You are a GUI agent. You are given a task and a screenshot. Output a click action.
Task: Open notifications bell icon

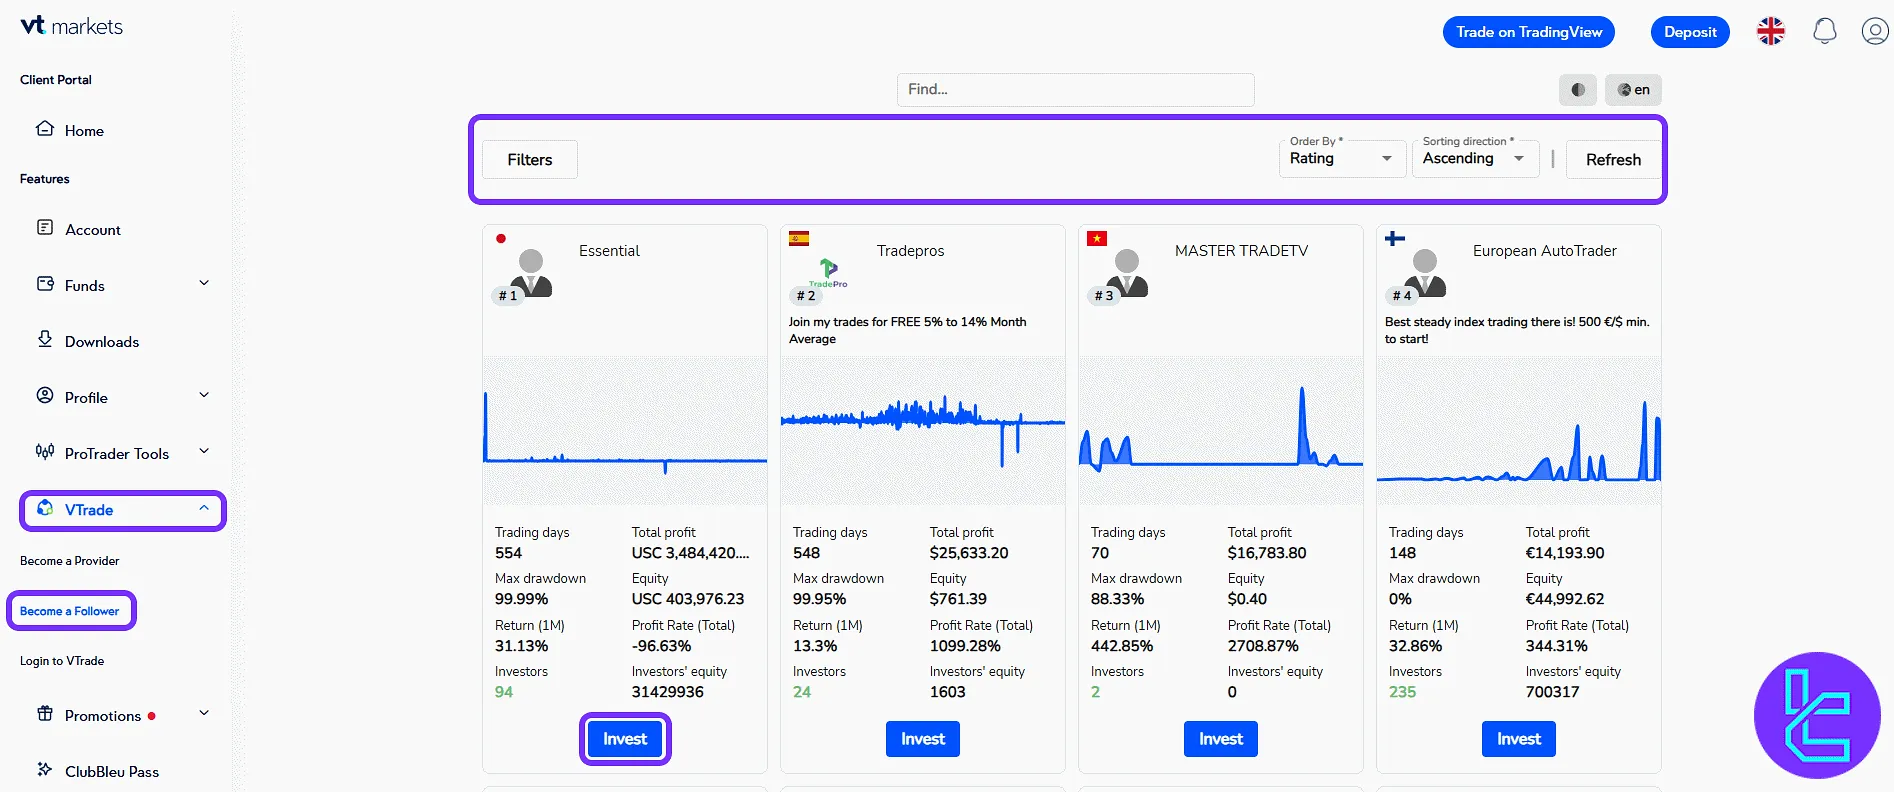click(x=1825, y=32)
